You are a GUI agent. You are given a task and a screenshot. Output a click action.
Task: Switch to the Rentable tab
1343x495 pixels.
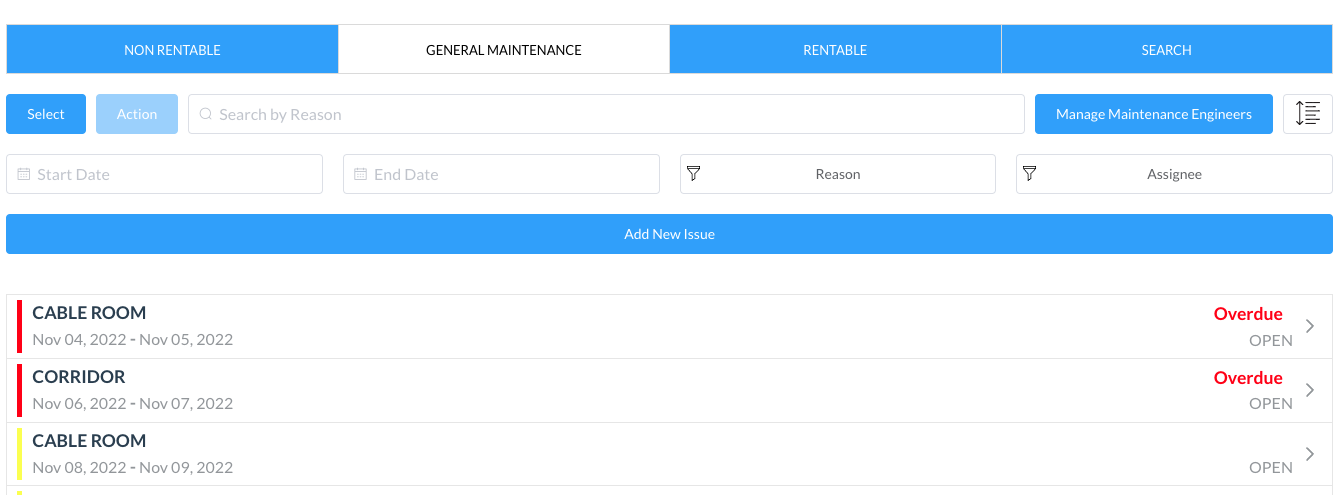point(835,50)
